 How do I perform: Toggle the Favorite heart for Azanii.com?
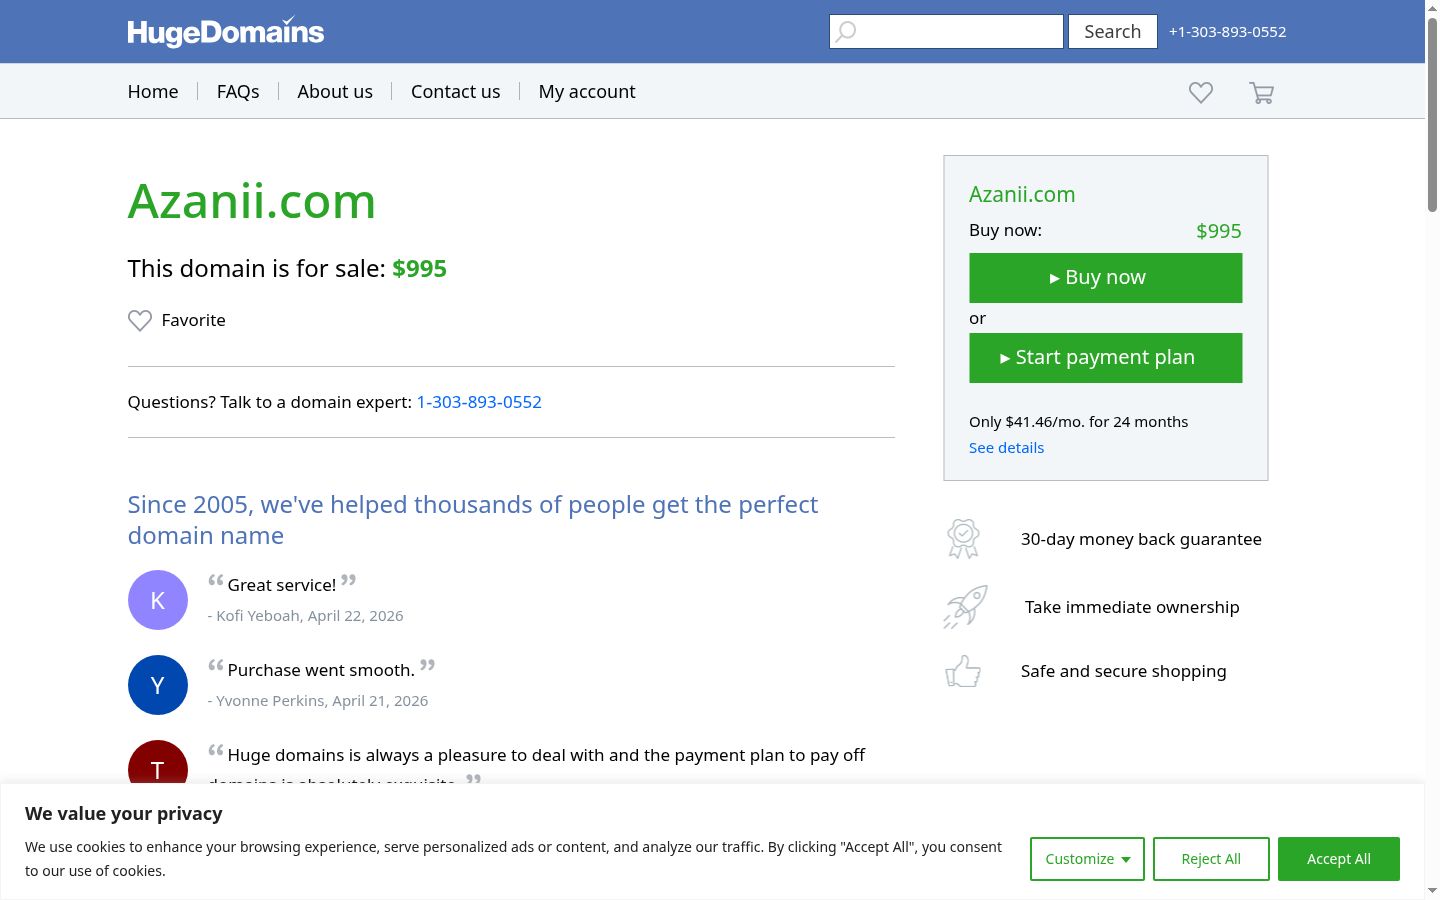140,320
